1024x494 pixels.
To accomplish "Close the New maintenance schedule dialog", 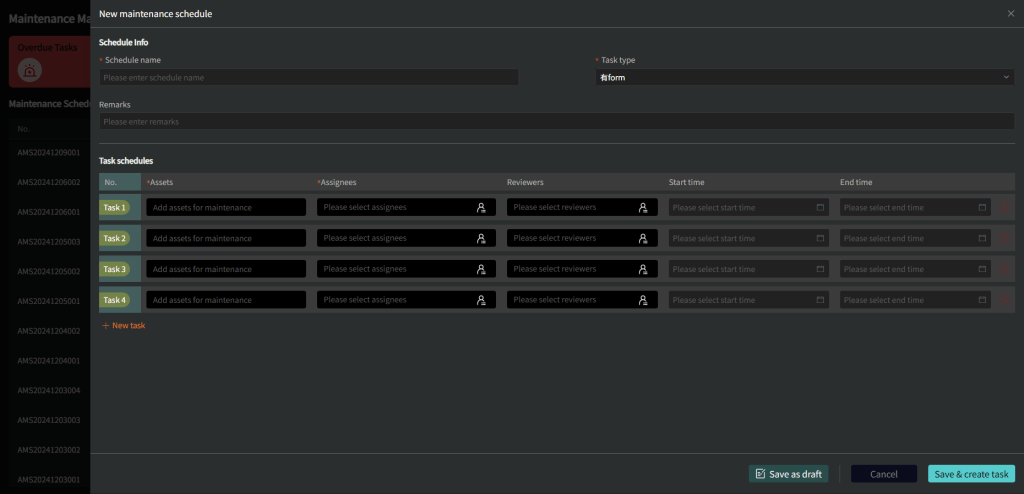I will click(1011, 13).
